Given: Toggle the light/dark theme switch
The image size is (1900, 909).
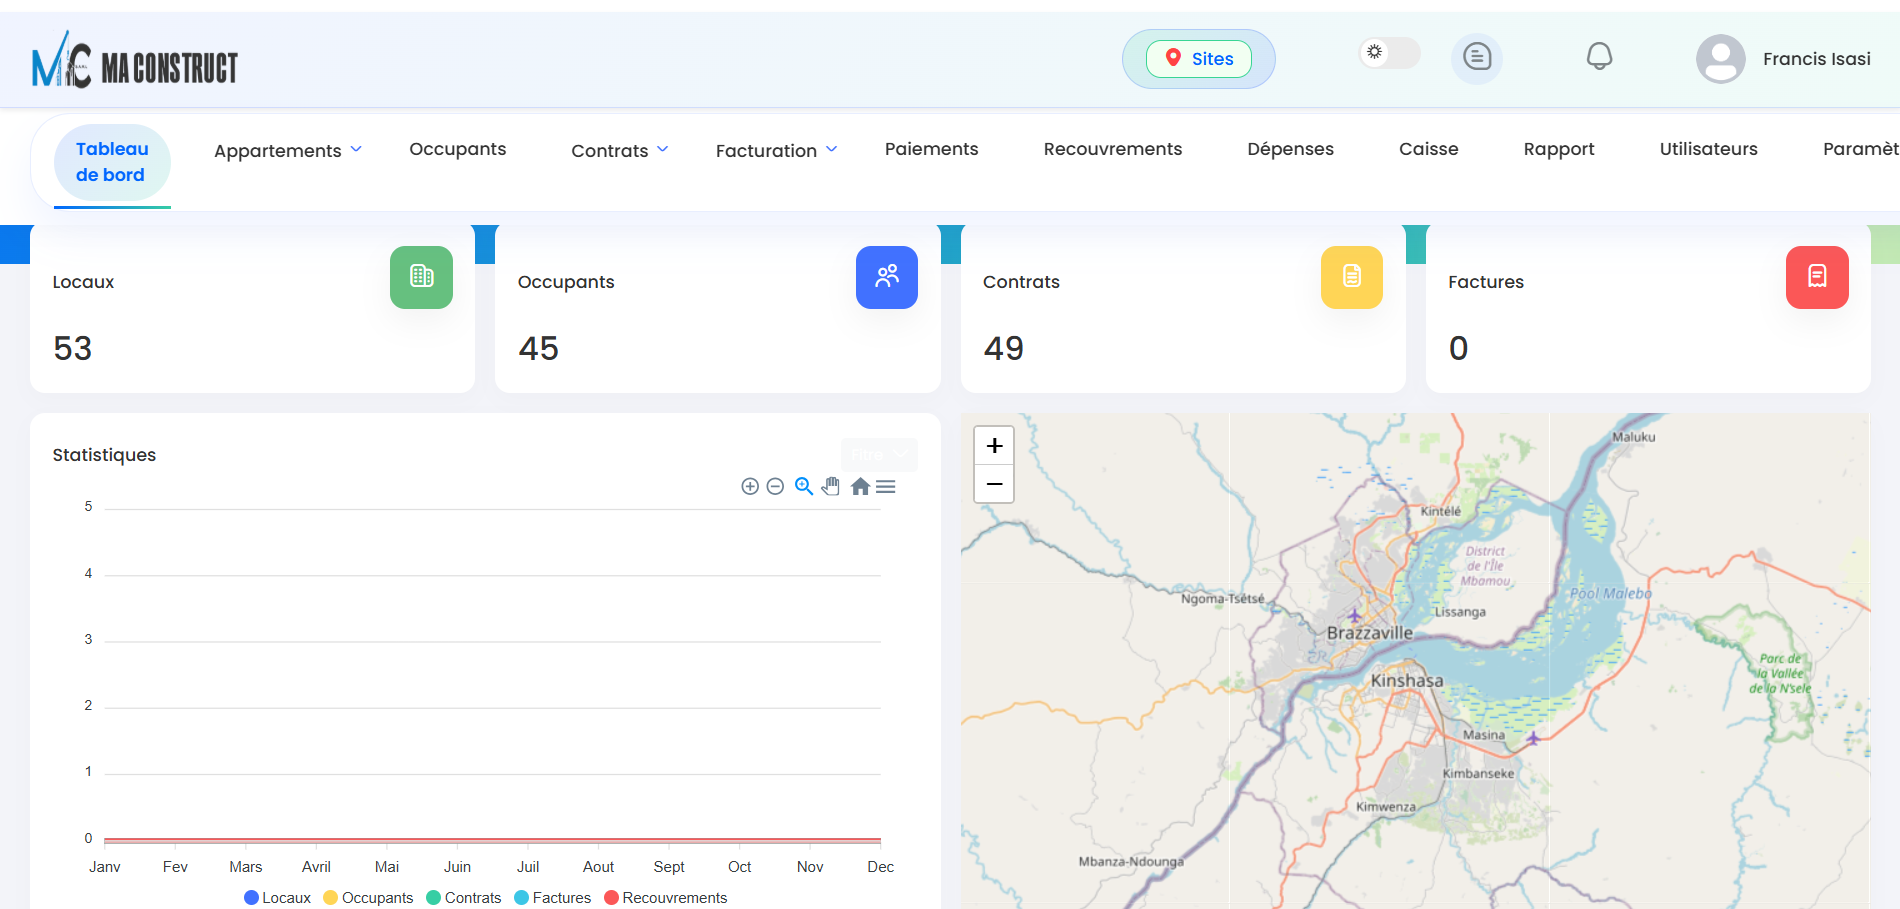Looking at the screenshot, I should 1389,53.
